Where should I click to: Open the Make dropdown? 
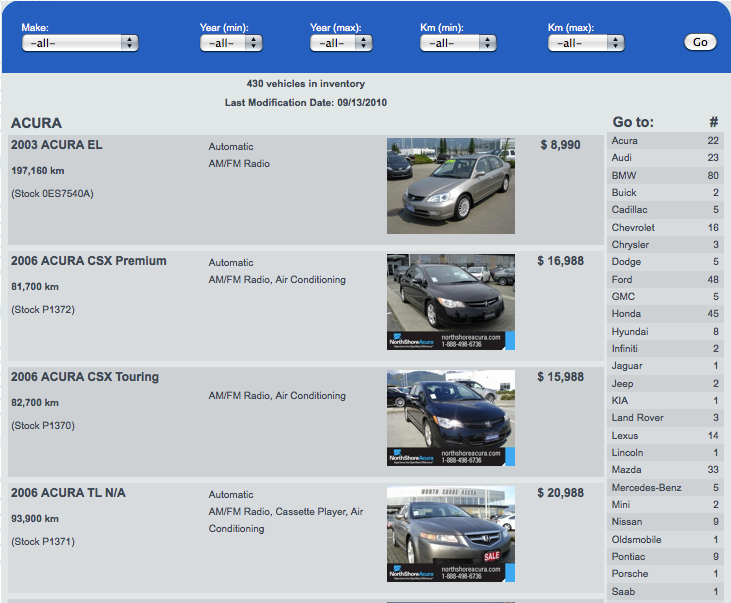(x=80, y=43)
